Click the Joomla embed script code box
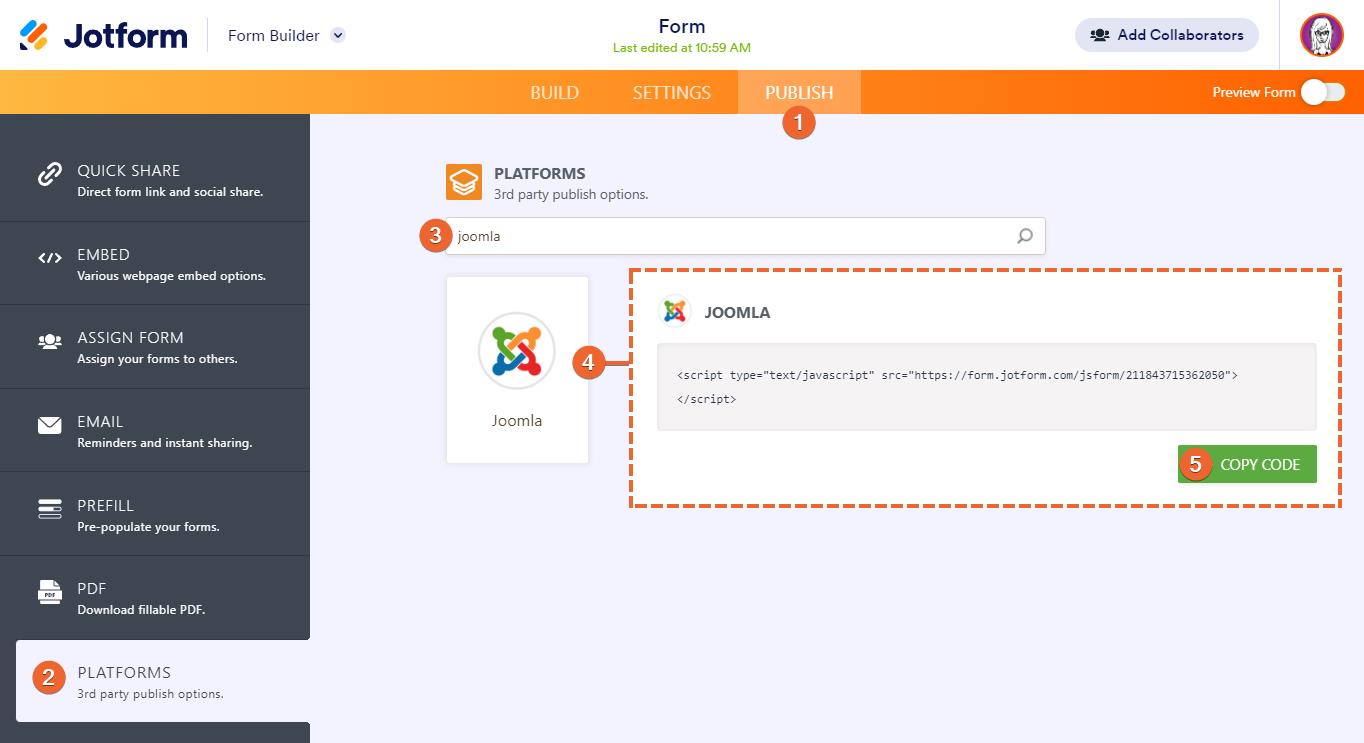 pyautogui.click(x=987, y=387)
